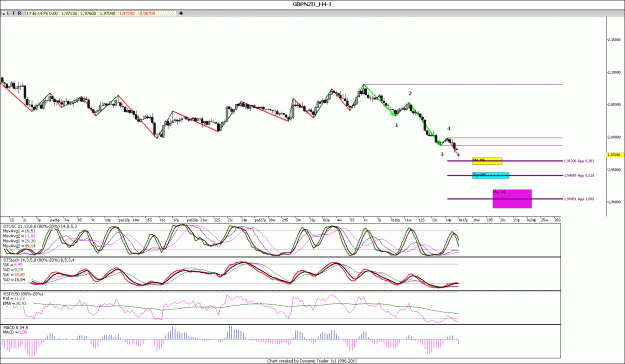Click wave label 3 on the chart
The image size is (625, 364).
tap(442, 155)
